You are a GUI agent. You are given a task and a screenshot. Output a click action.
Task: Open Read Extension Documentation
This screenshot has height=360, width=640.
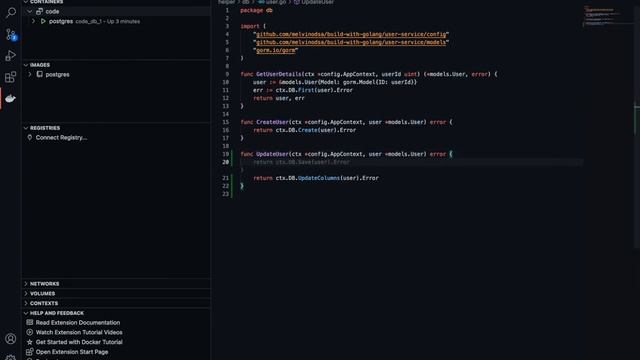coord(78,322)
